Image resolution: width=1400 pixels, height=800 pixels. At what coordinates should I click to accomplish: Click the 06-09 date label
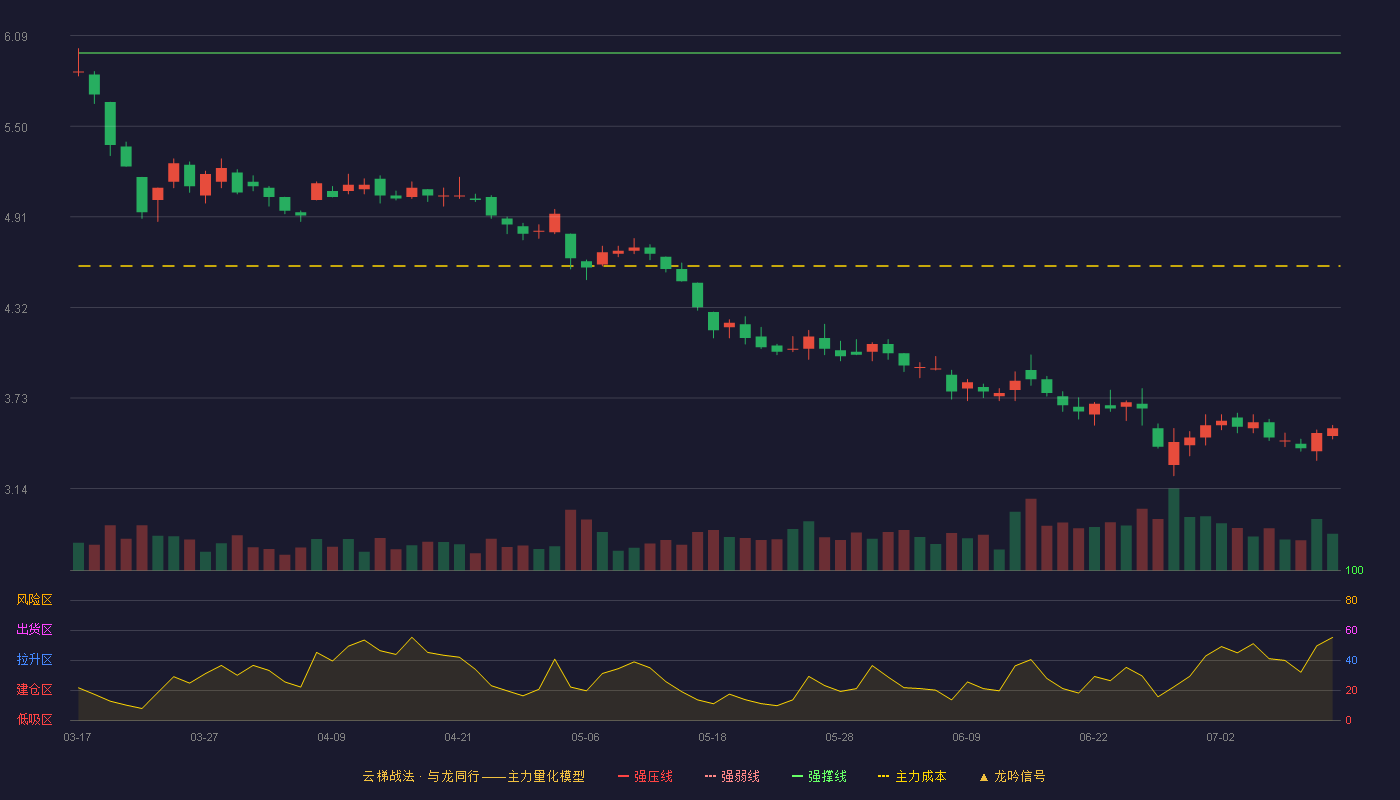point(966,737)
